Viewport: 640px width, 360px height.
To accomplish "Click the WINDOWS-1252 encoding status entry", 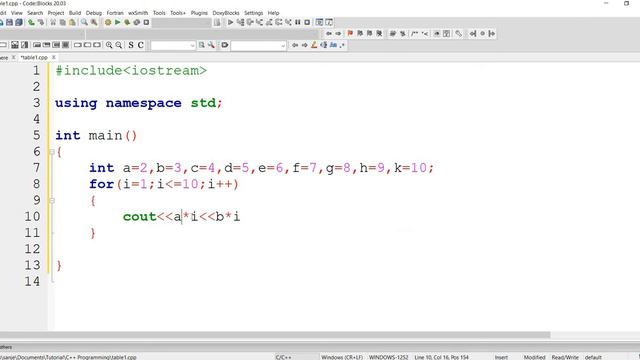I will click(x=389, y=357).
